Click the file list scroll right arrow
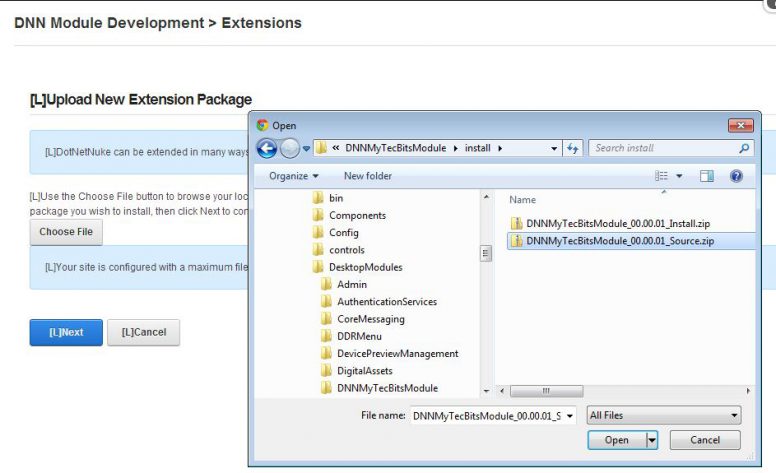The height and width of the screenshot is (473, 776). click(x=748, y=391)
